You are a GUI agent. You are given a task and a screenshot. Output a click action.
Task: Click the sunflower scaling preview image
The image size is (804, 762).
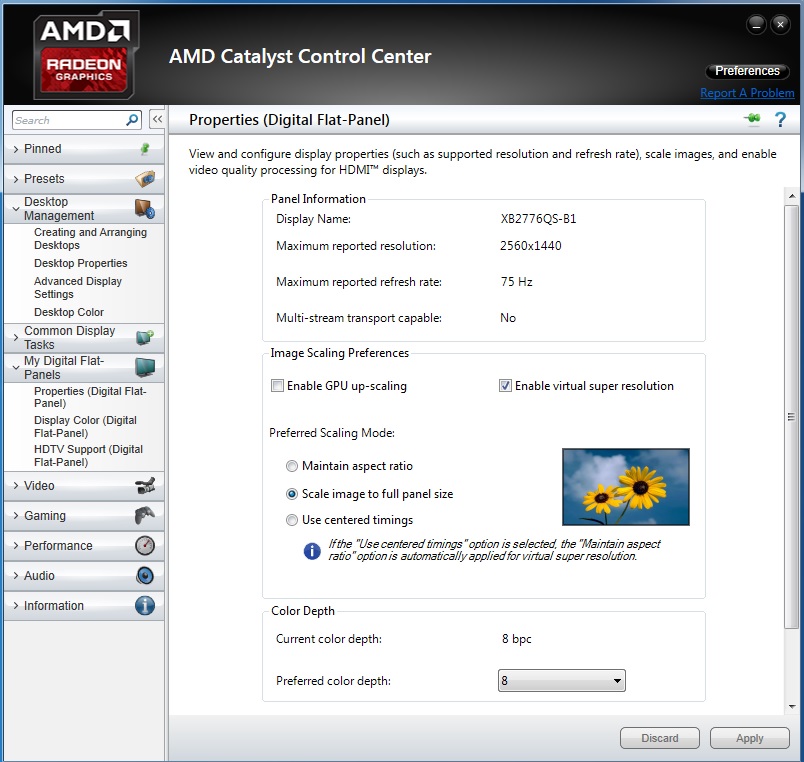(626, 487)
